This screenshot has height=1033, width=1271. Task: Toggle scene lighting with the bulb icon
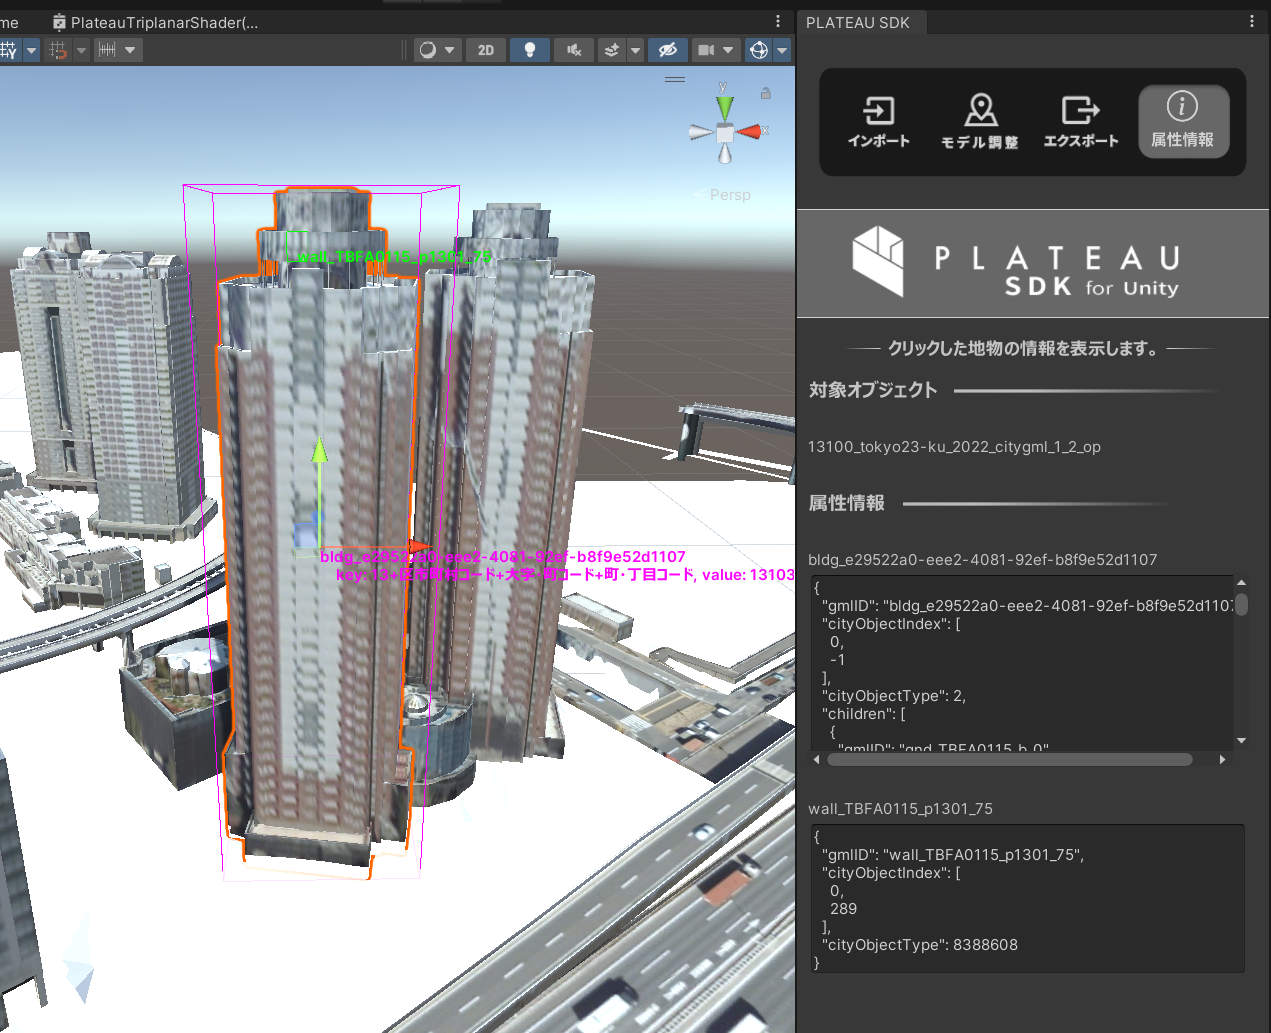pos(530,49)
